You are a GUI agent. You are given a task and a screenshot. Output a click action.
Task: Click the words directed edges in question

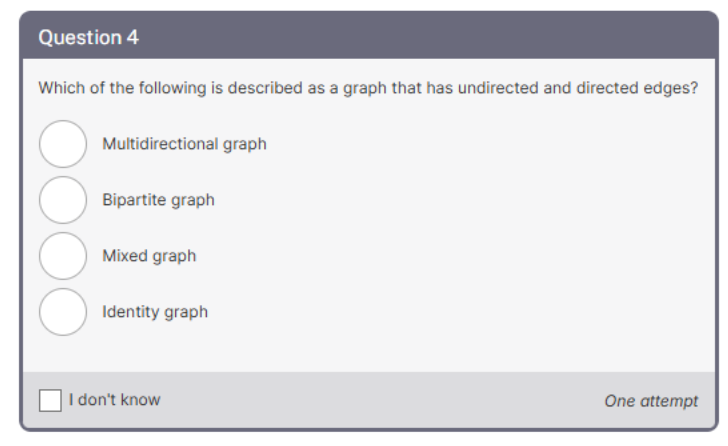(x=637, y=88)
